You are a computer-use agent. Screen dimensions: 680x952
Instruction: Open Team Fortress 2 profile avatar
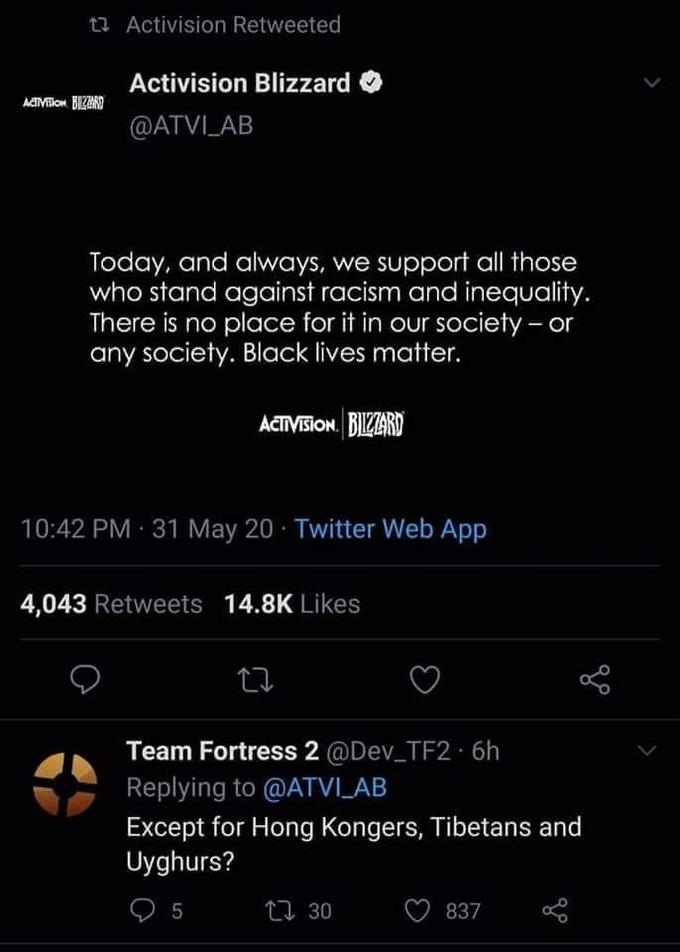(x=65, y=784)
